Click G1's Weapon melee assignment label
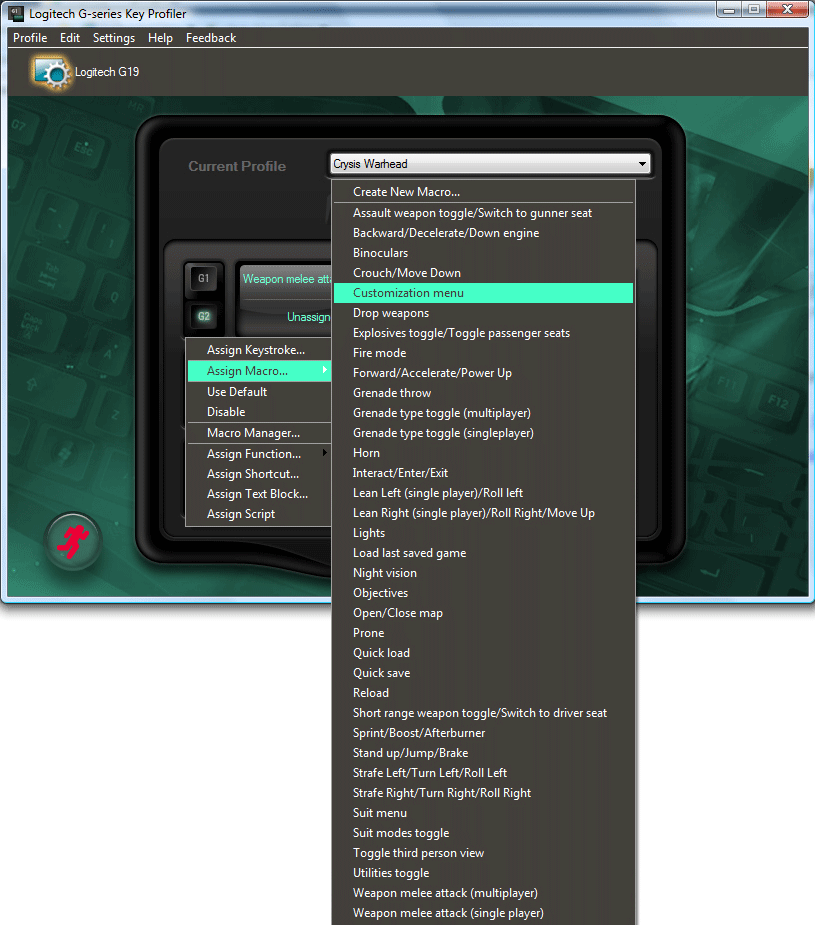 pos(287,279)
